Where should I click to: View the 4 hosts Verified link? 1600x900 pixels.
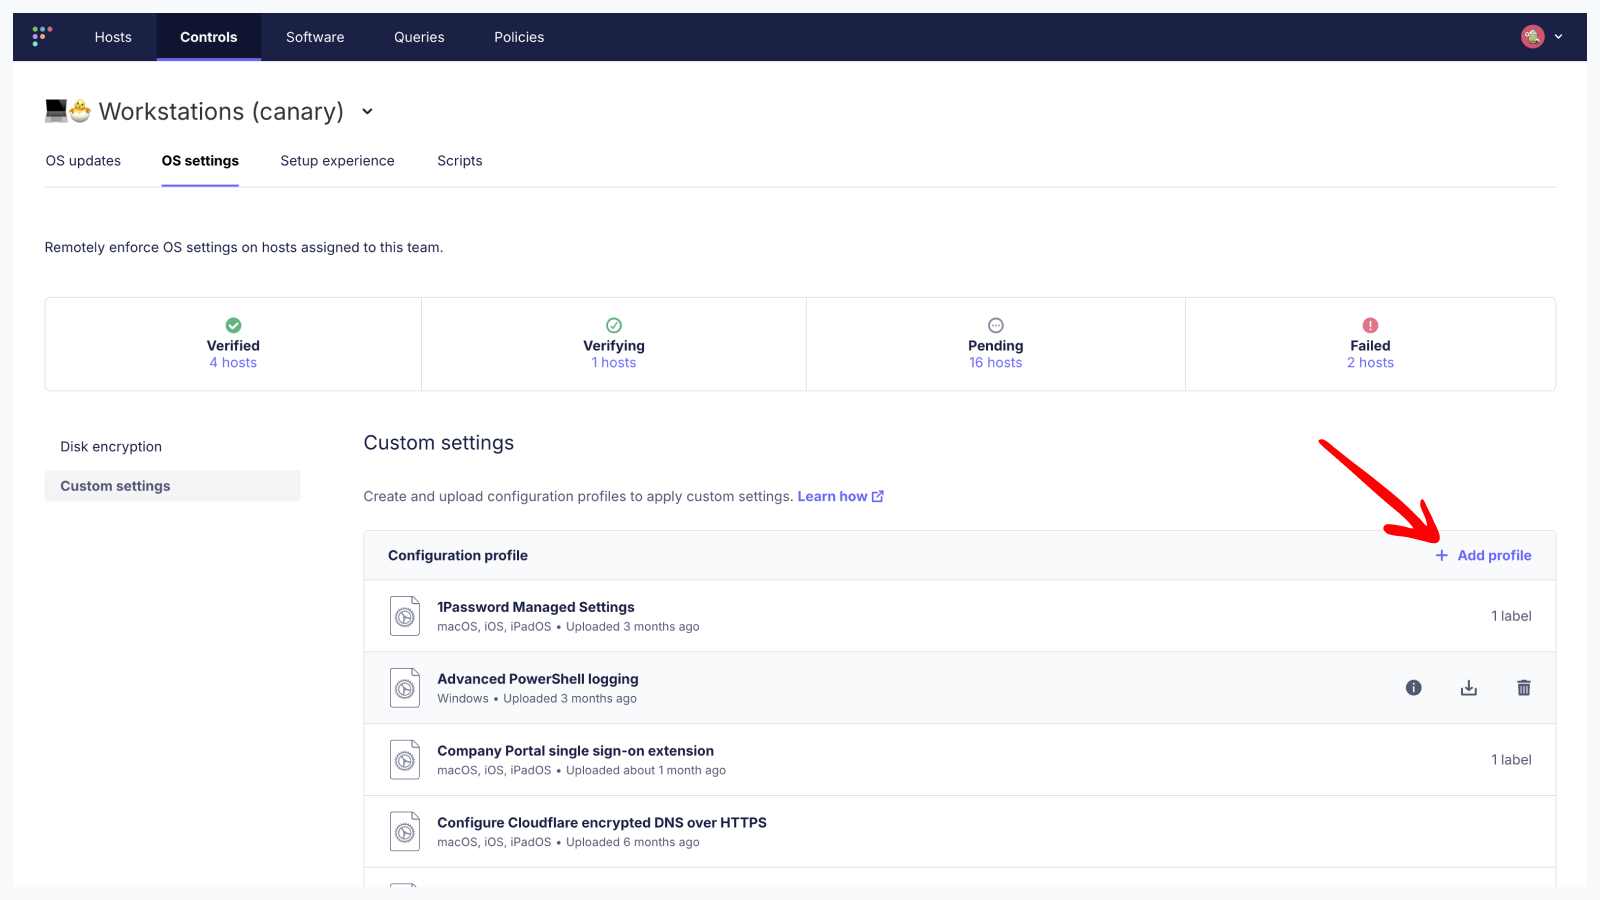click(x=233, y=363)
